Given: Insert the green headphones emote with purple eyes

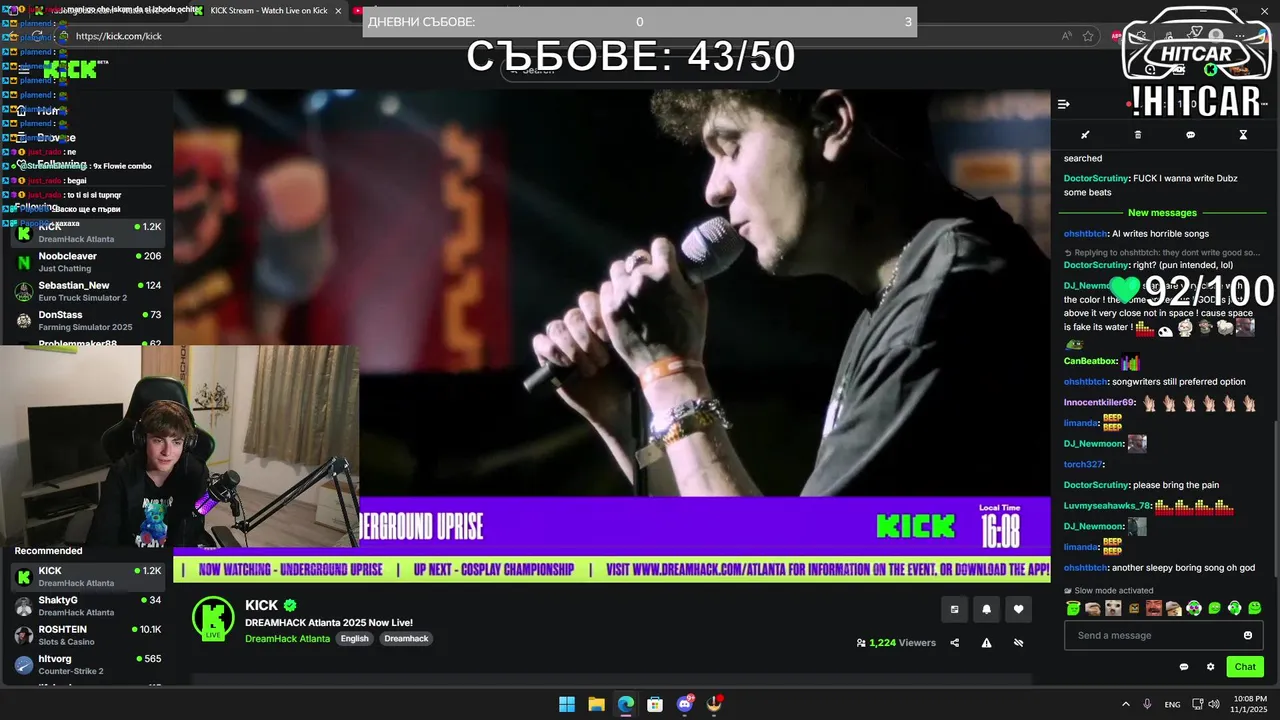Looking at the screenshot, I should (x=1194, y=608).
